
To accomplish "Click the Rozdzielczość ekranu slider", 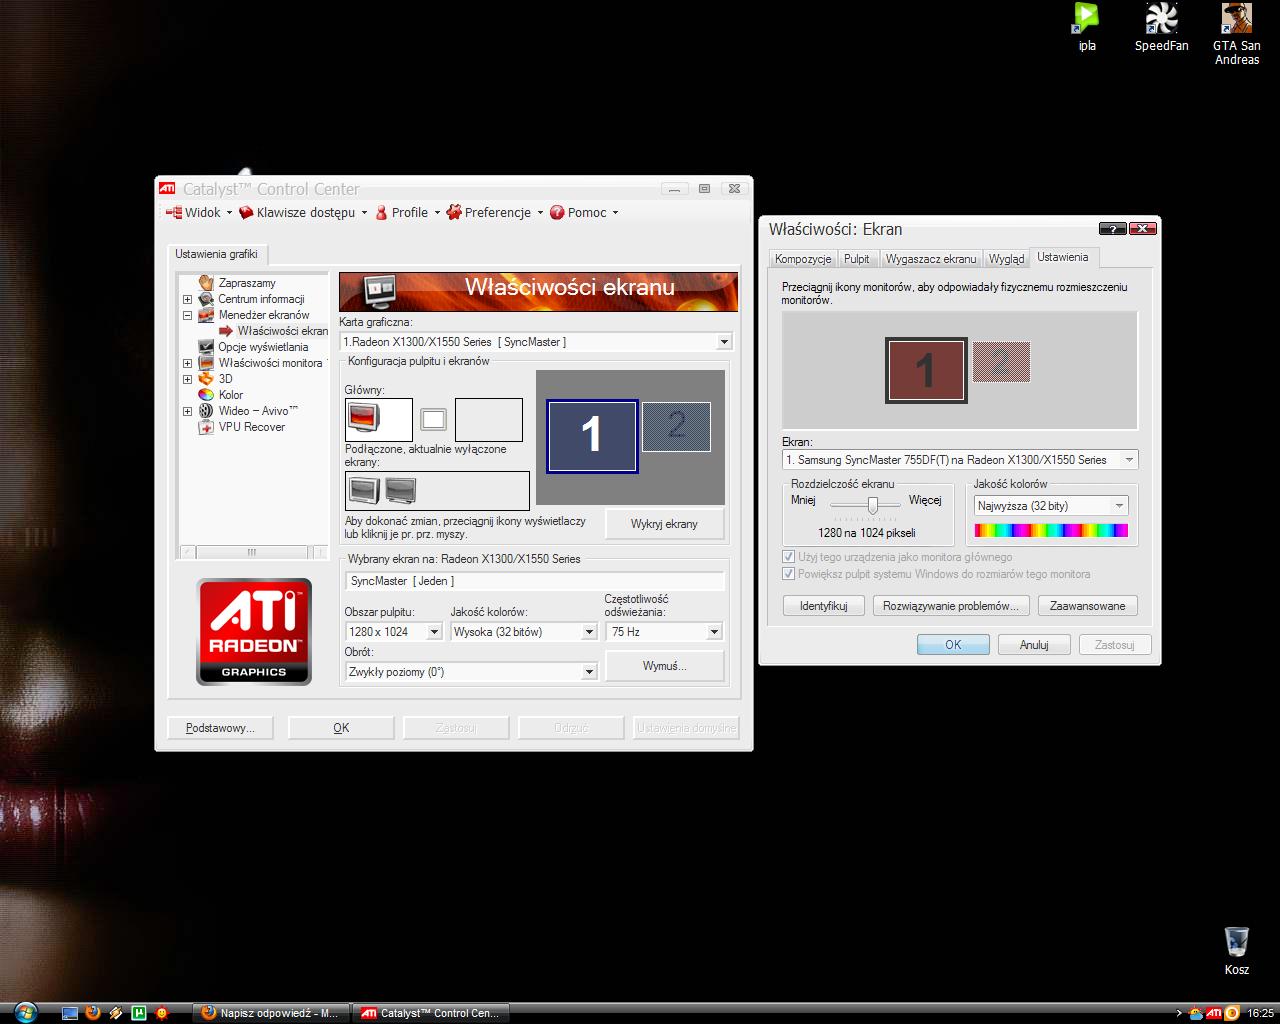I will tap(872, 506).
